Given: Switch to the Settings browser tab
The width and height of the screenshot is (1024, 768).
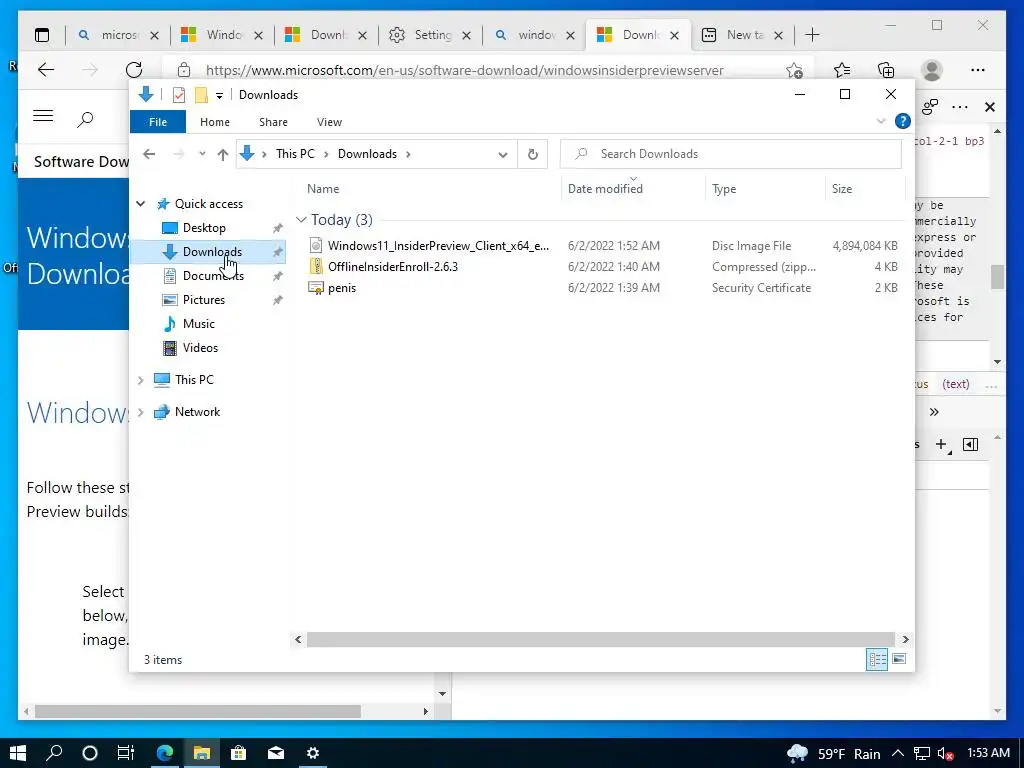Looking at the screenshot, I should (x=430, y=35).
